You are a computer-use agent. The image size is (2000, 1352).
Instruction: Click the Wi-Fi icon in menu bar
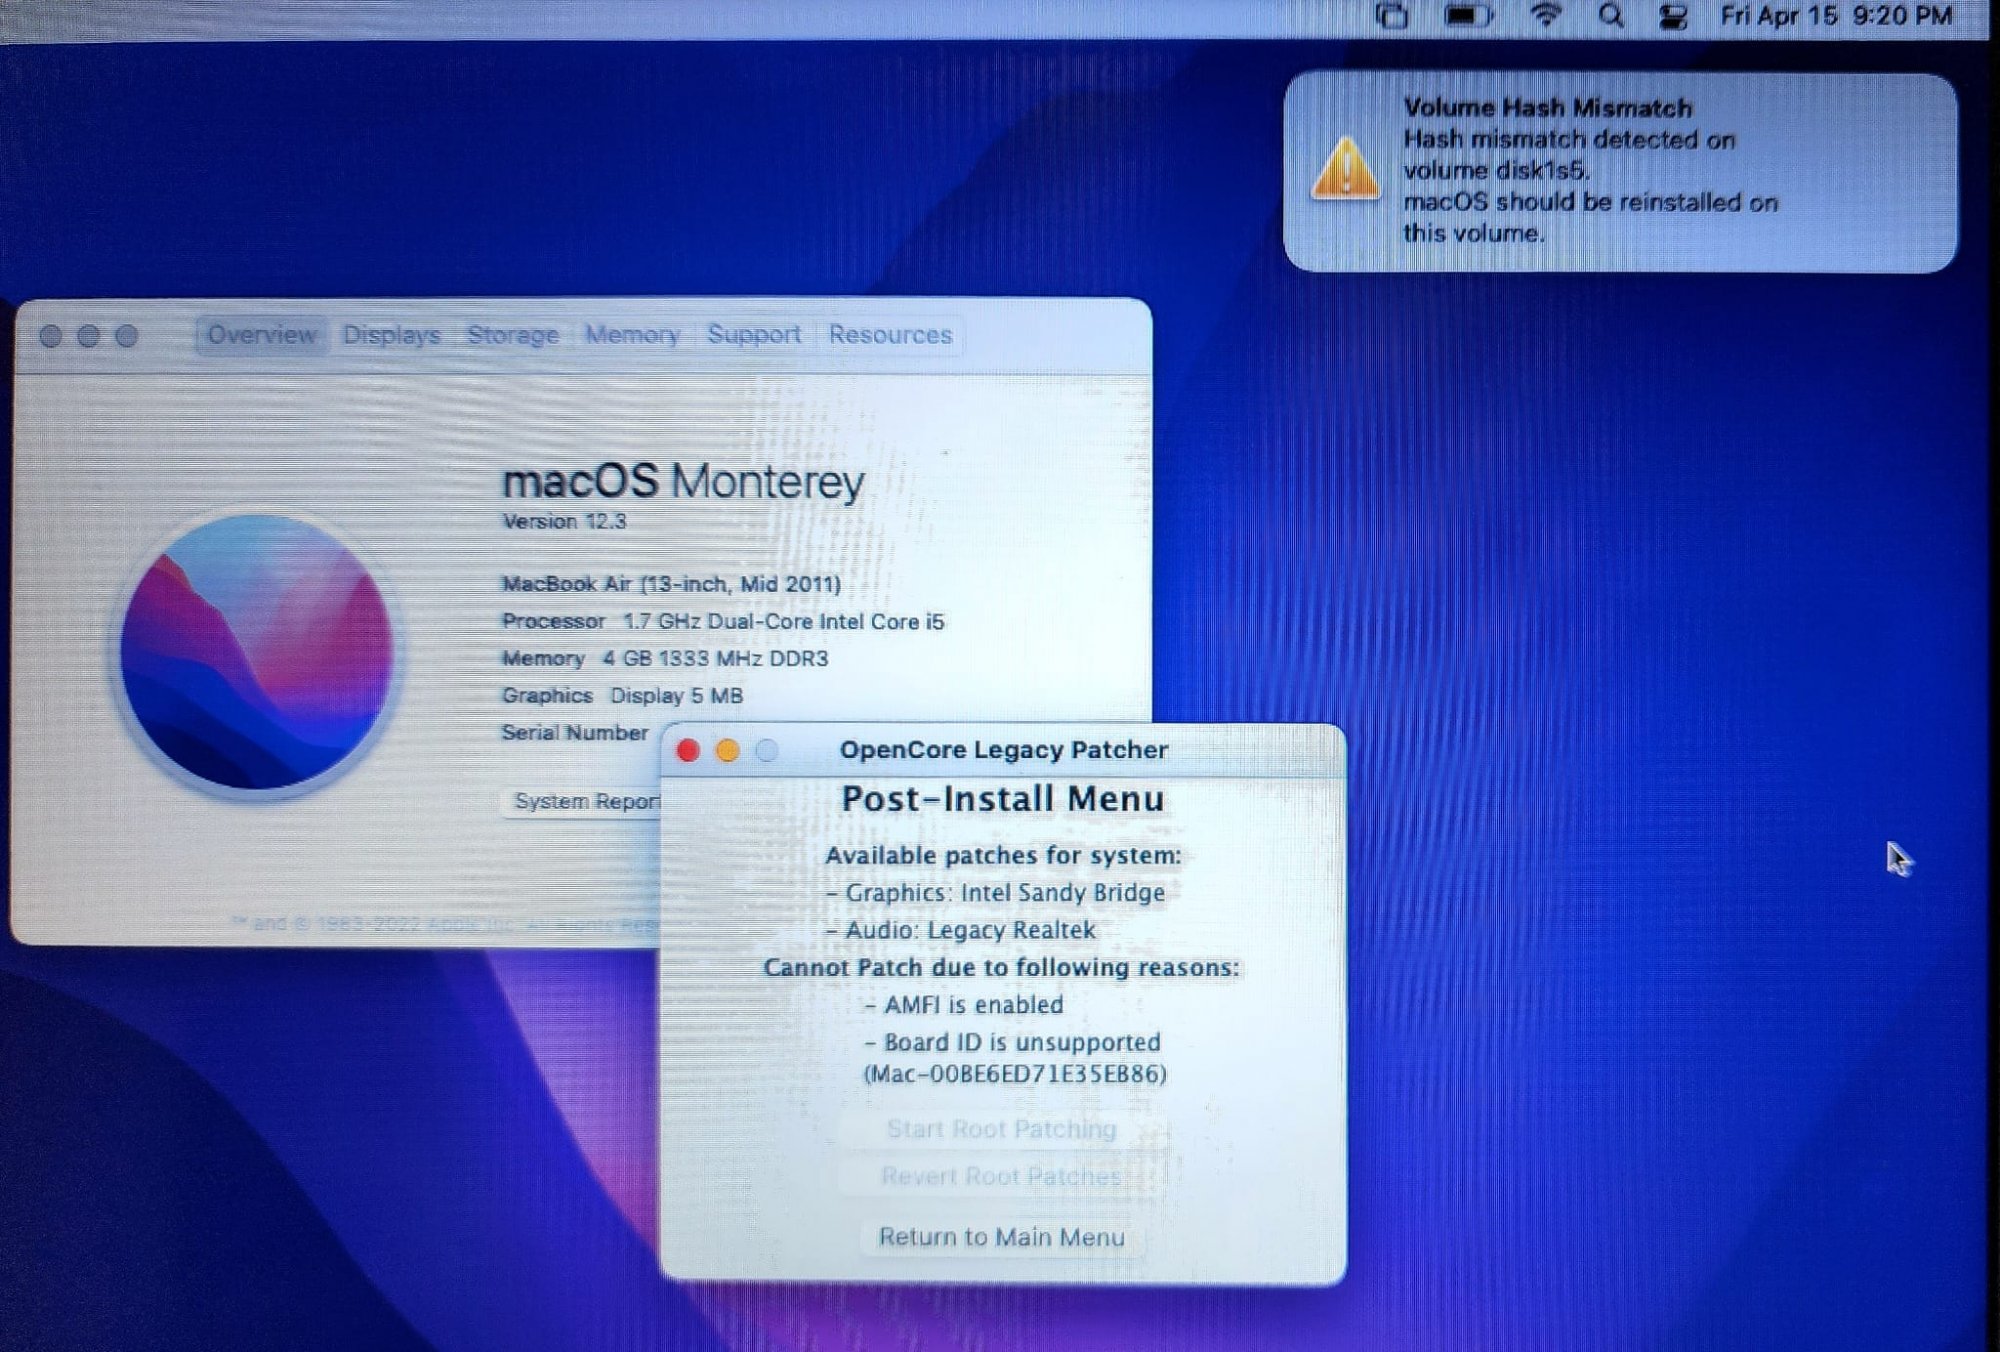[x=1546, y=15]
